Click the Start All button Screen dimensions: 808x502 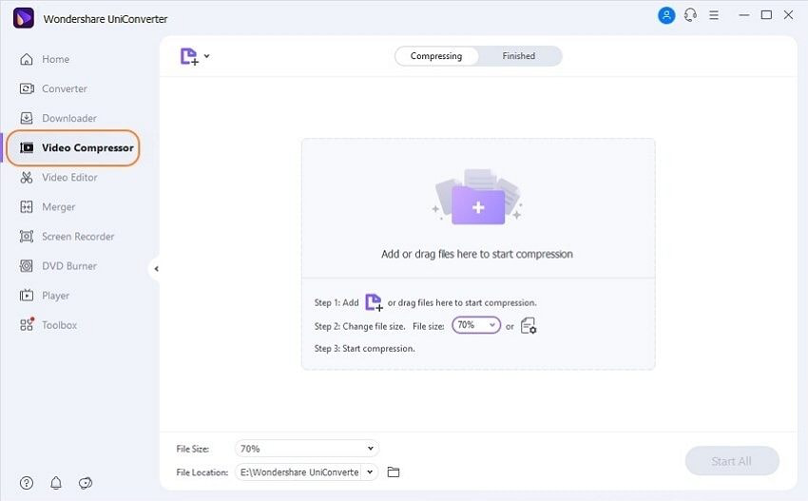coord(732,461)
